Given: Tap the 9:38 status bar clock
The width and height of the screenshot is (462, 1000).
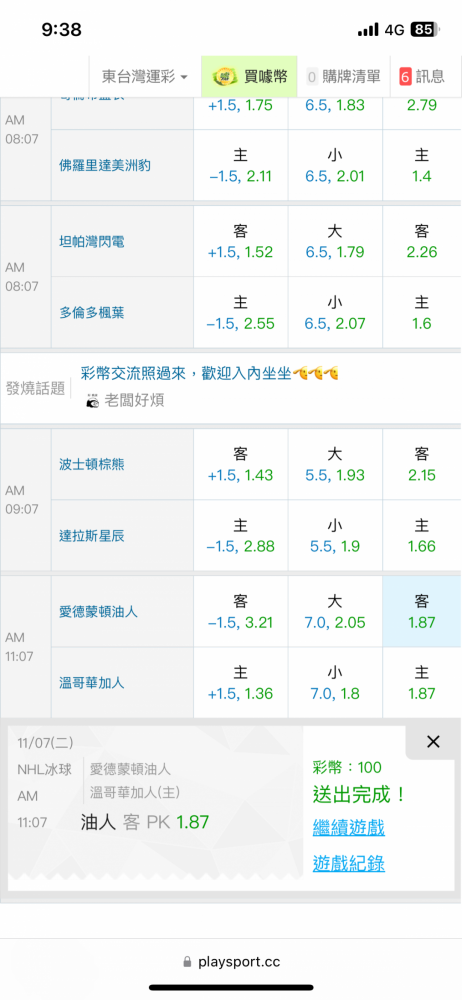Looking at the screenshot, I should [x=61, y=29].
